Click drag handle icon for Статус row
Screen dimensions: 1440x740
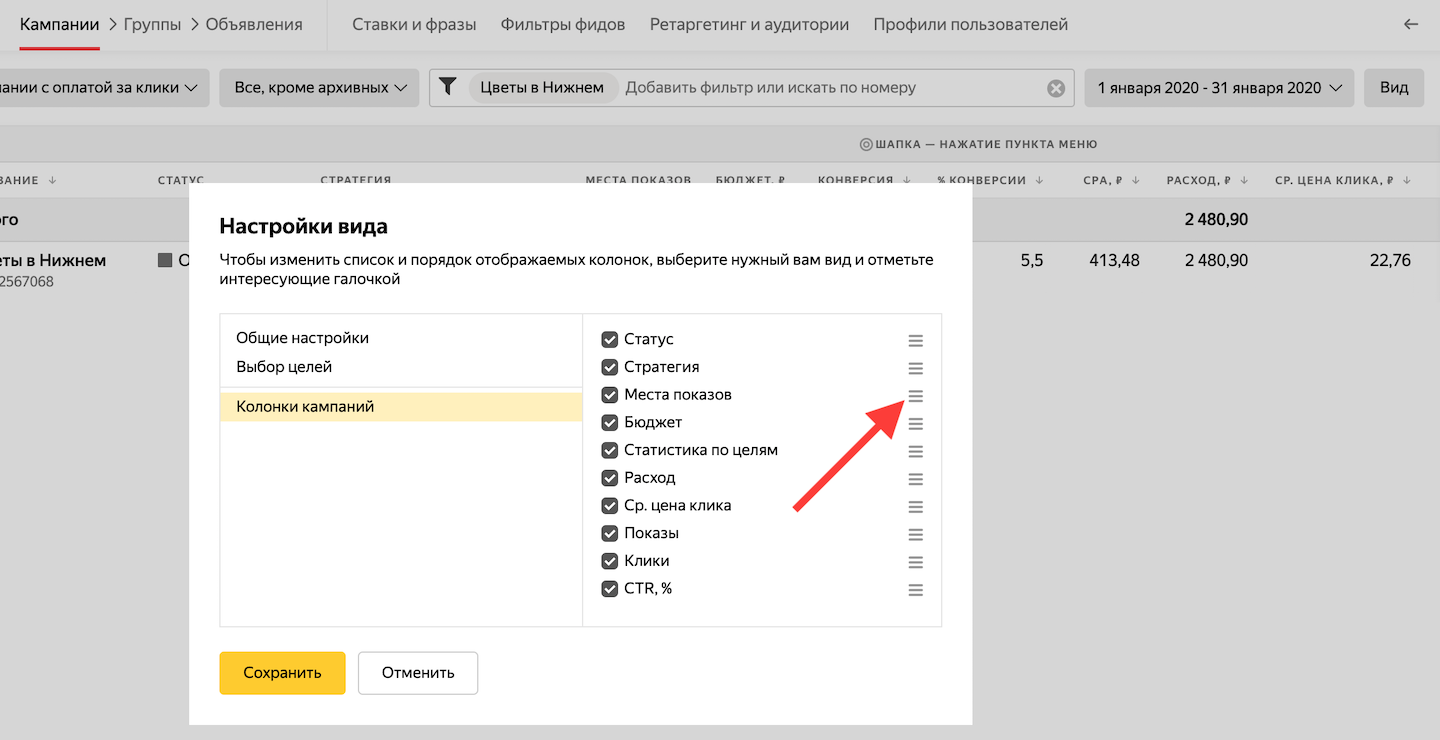pos(915,340)
